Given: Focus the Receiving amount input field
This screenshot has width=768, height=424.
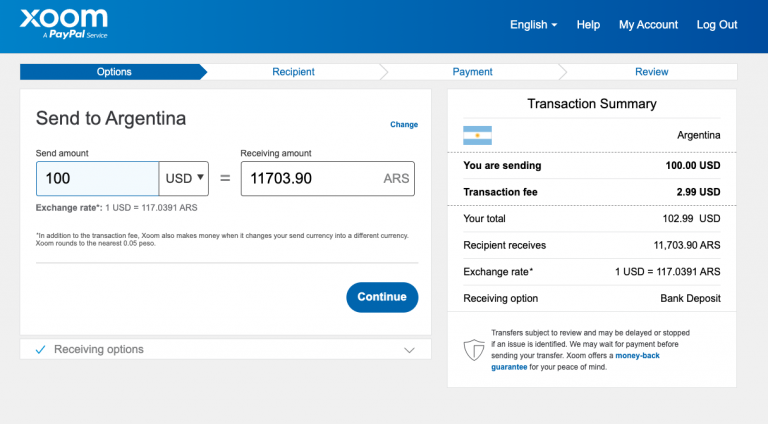Looking at the screenshot, I should 328,178.
